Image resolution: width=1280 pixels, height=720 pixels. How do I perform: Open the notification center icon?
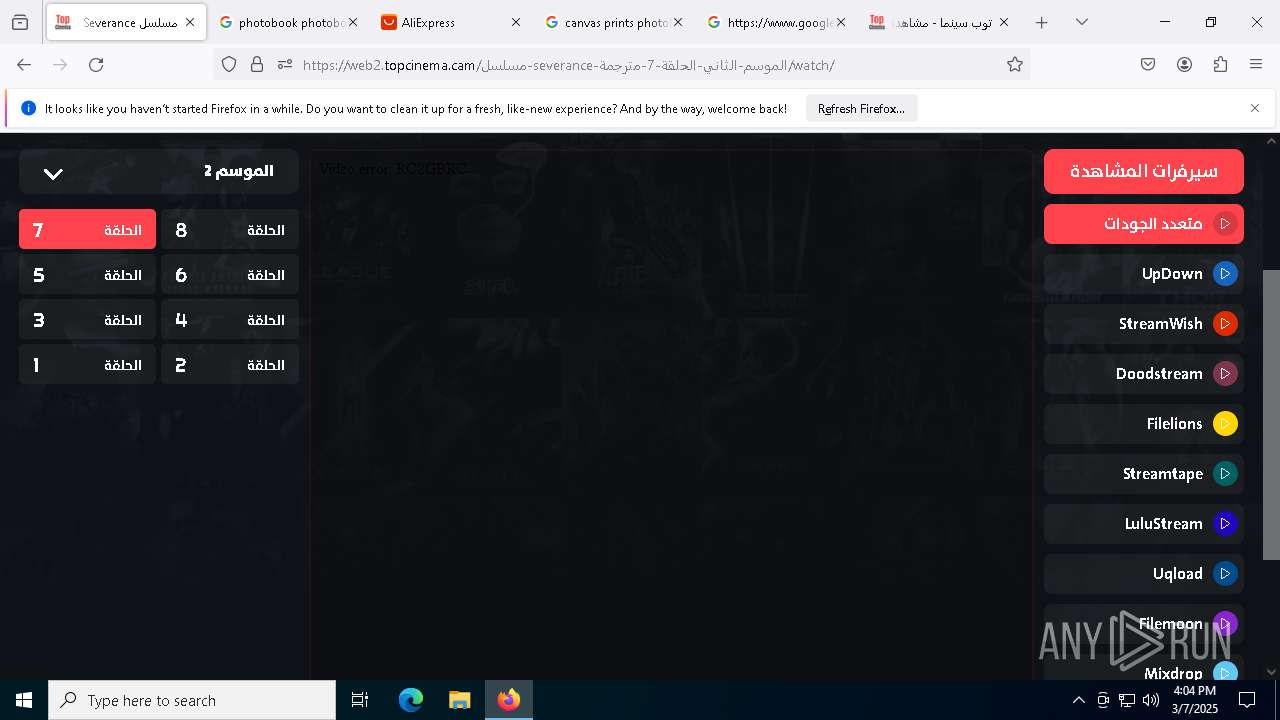(x=1247, y=700)
